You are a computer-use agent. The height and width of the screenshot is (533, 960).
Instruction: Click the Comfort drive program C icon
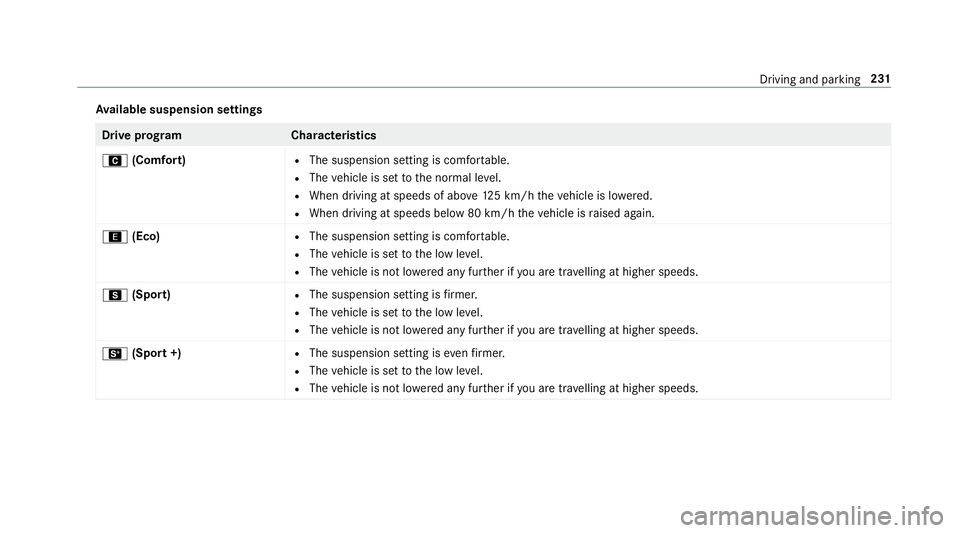click(114, 161)
